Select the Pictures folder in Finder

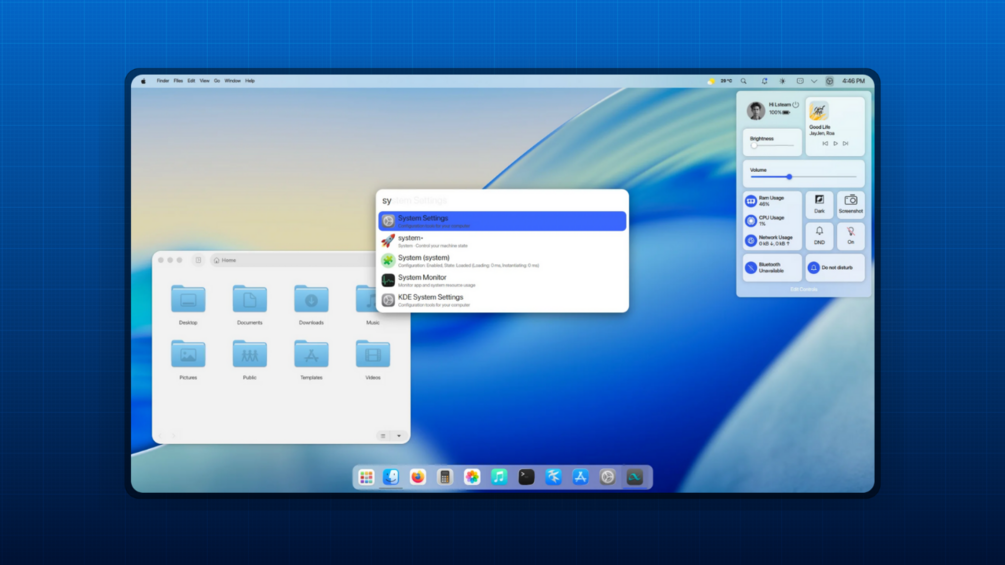(x=188, y=359)
